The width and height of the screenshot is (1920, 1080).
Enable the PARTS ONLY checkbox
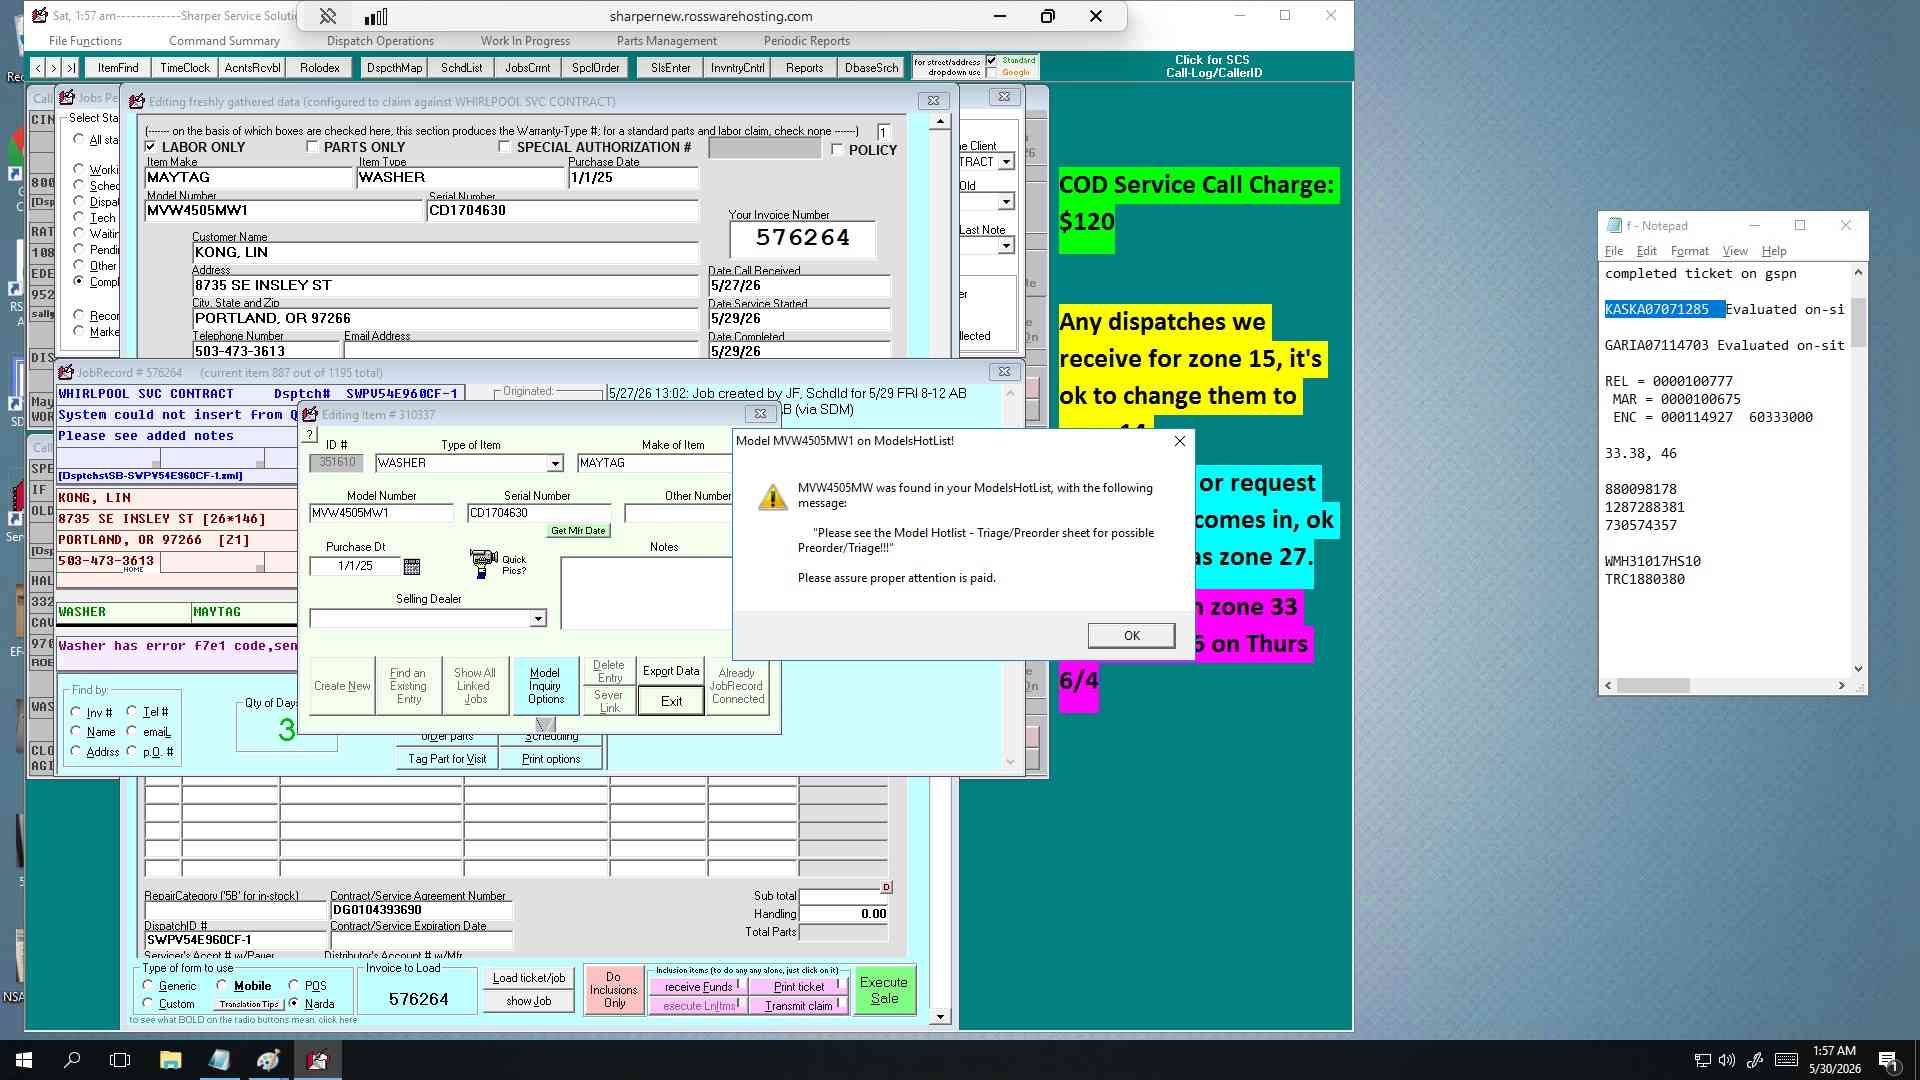pos(312,147)
